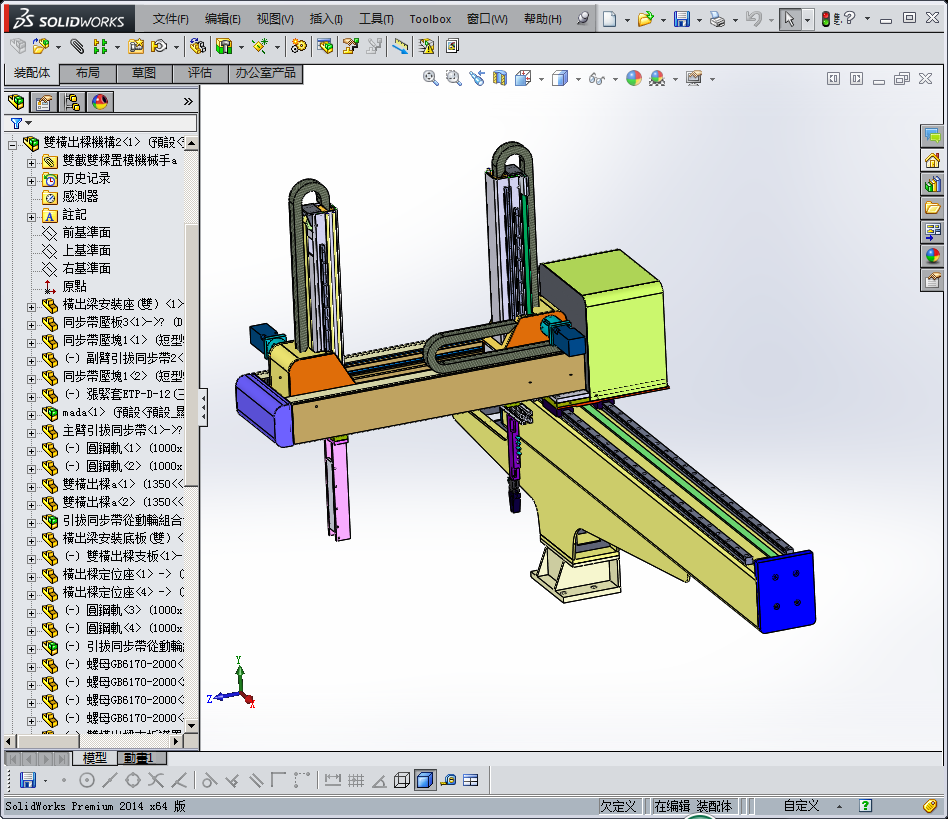Click the Section View icon
The height and width of the screenshot is (819, 948).
(499, 78)
